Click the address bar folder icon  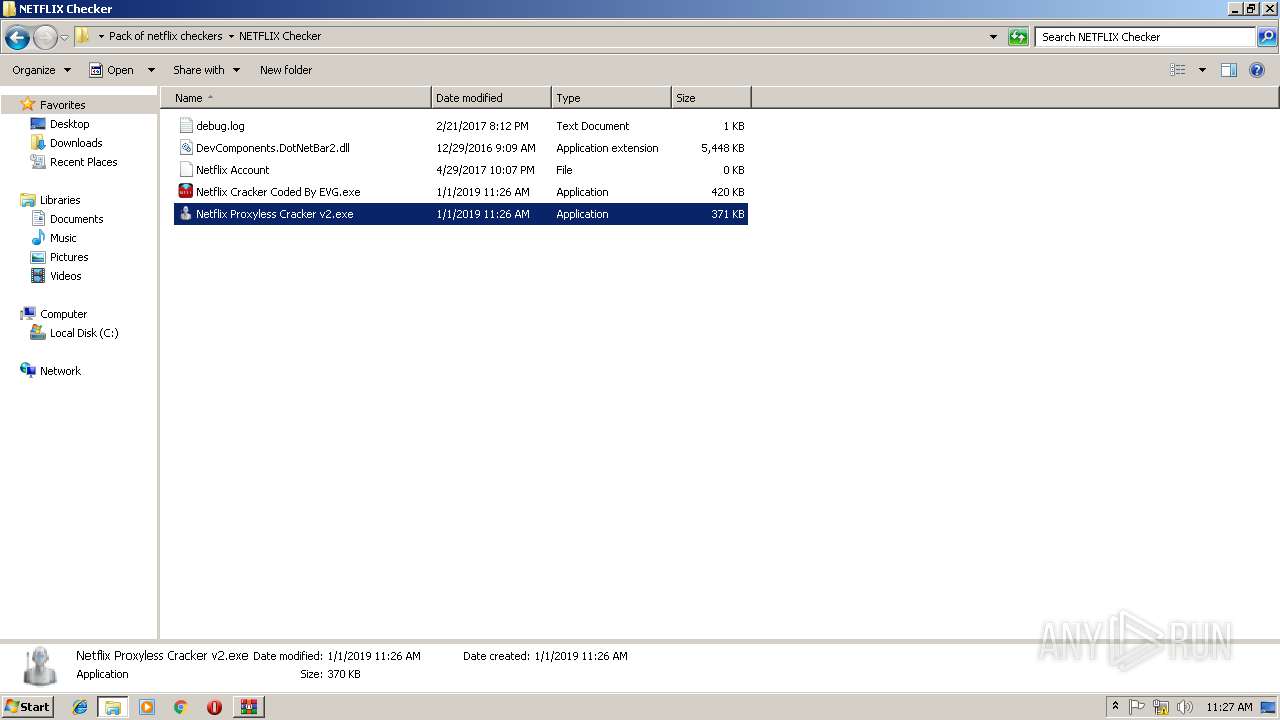click(83, 36)
